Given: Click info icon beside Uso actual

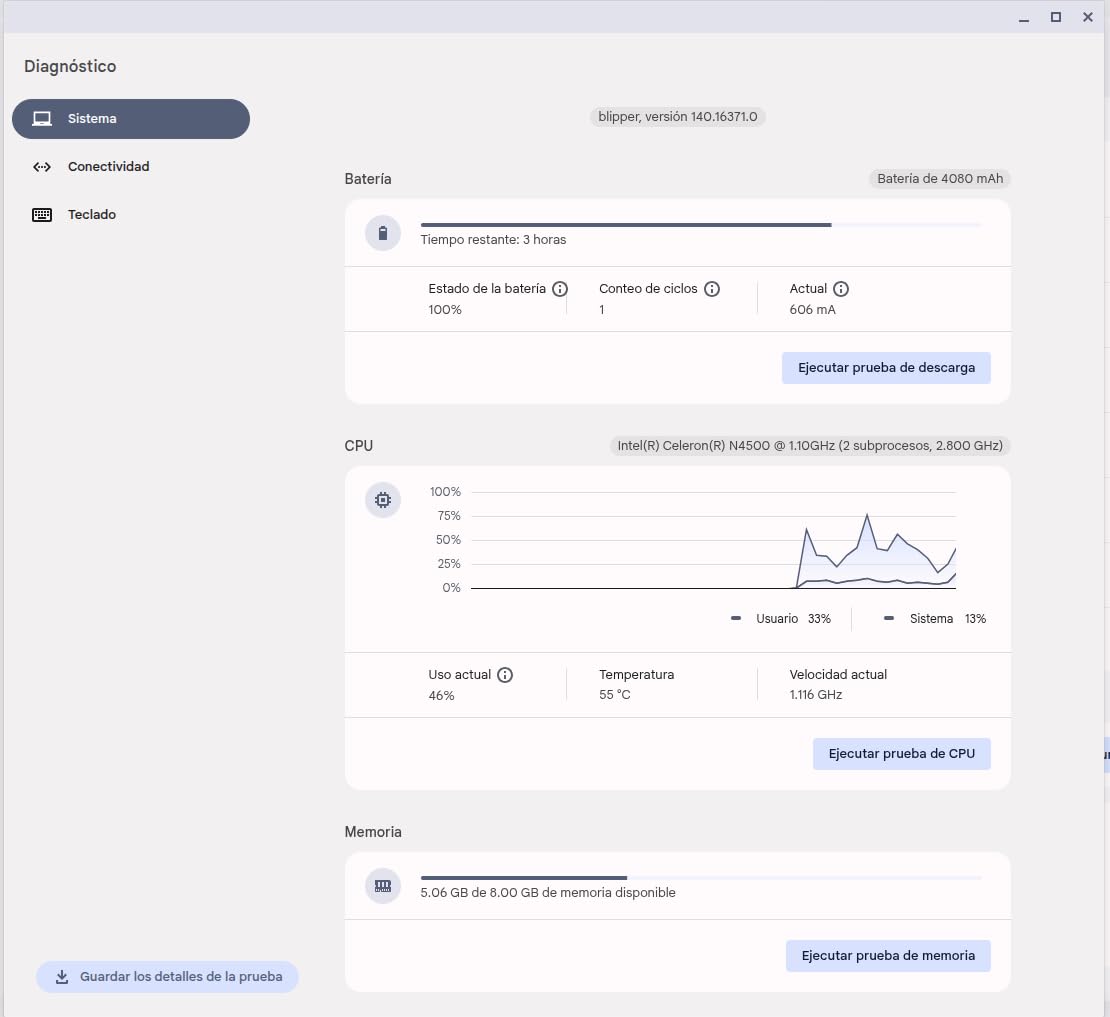Looking at the screenshot, I should [x=505, y=675].
